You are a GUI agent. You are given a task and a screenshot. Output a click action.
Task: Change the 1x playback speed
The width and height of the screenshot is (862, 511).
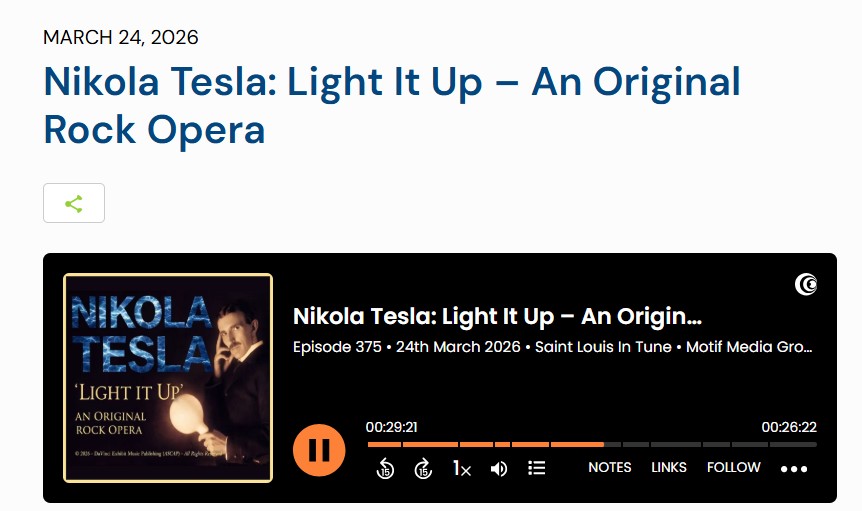point(461,468)
